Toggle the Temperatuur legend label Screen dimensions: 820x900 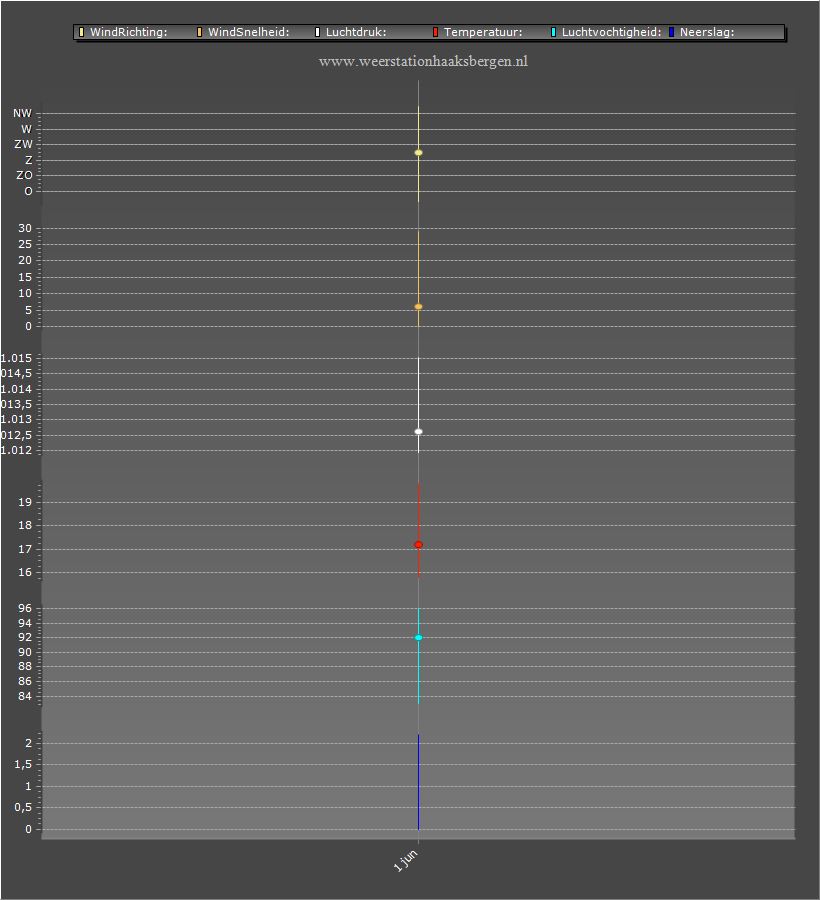pyautogui.click(x=483, y=32)
